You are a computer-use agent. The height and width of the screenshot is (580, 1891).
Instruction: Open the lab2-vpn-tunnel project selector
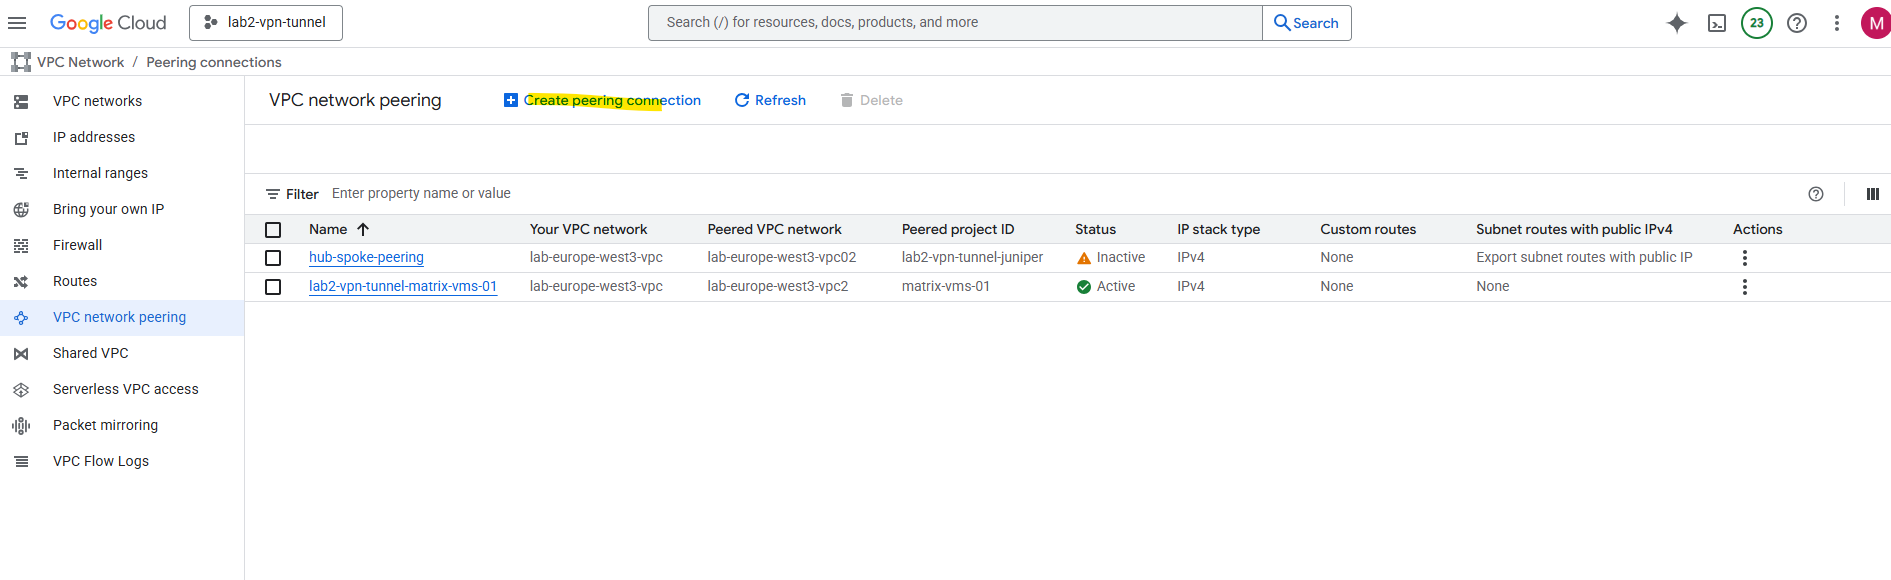tap(266, 23)
